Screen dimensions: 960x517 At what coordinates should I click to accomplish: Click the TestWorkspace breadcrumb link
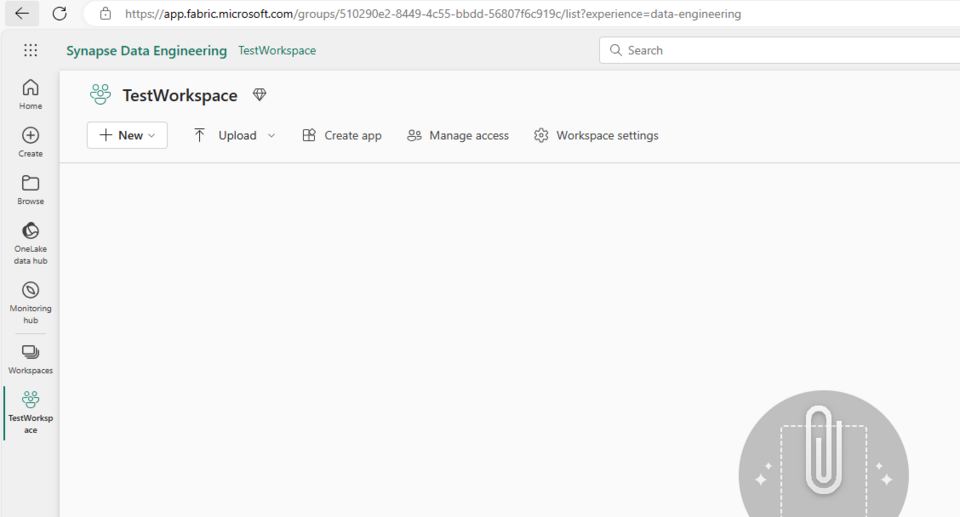coord(277,50)
